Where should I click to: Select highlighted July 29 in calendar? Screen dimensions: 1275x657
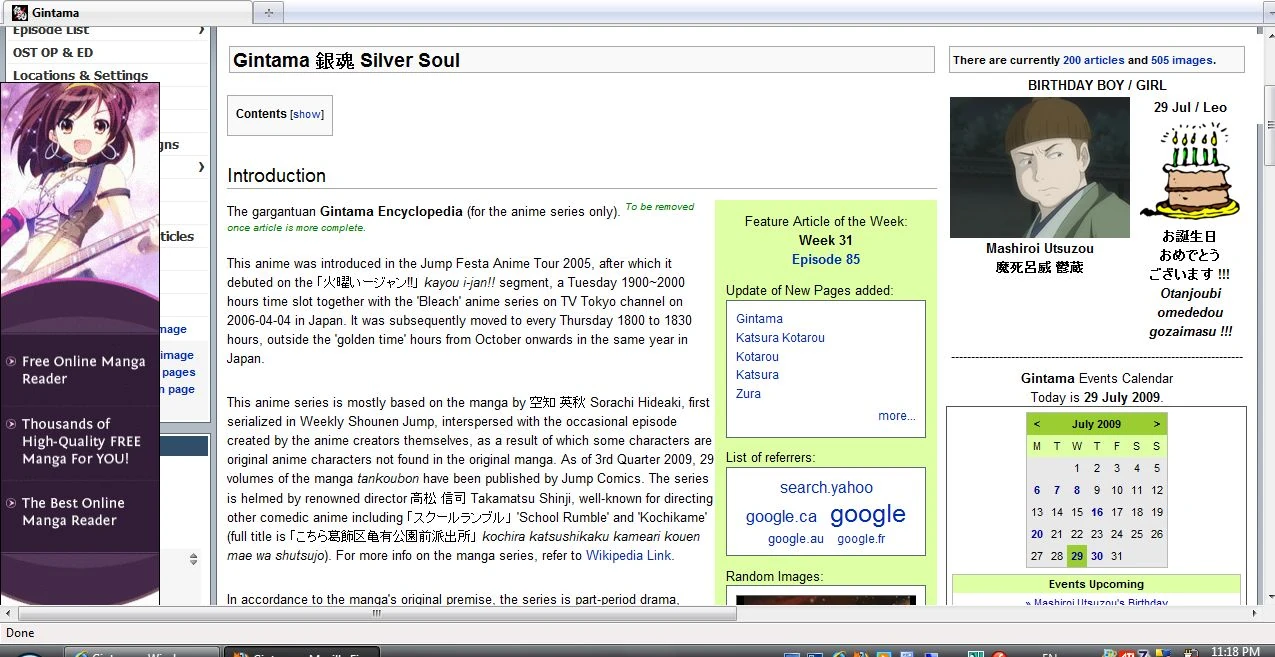coord(1077,556)
